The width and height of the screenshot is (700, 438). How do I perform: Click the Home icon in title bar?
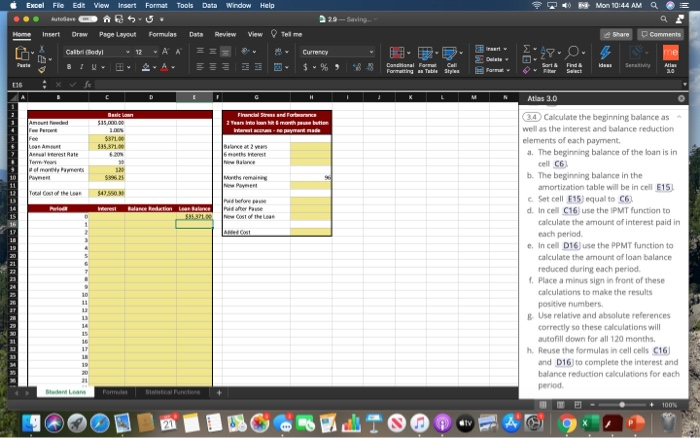pyautogui.click(x=107, y=19)
